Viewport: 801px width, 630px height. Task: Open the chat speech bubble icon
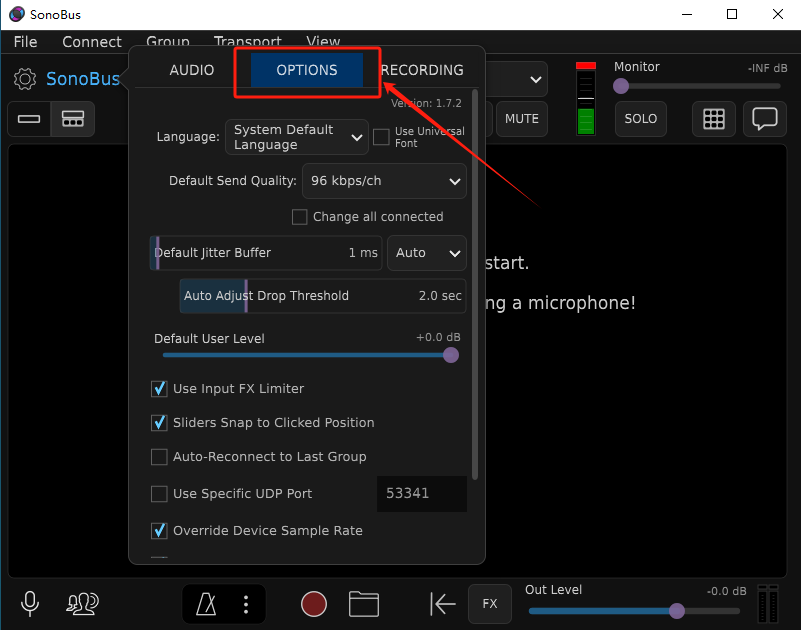[x=765, y=118]
